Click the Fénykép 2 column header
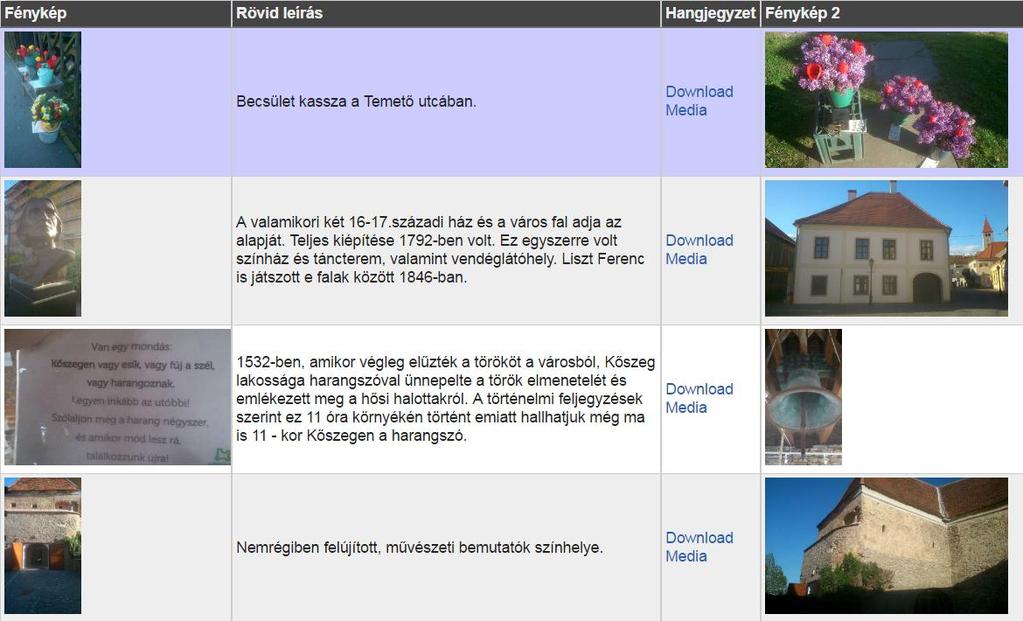1023x621 pixels. click(x=892, y=13)
